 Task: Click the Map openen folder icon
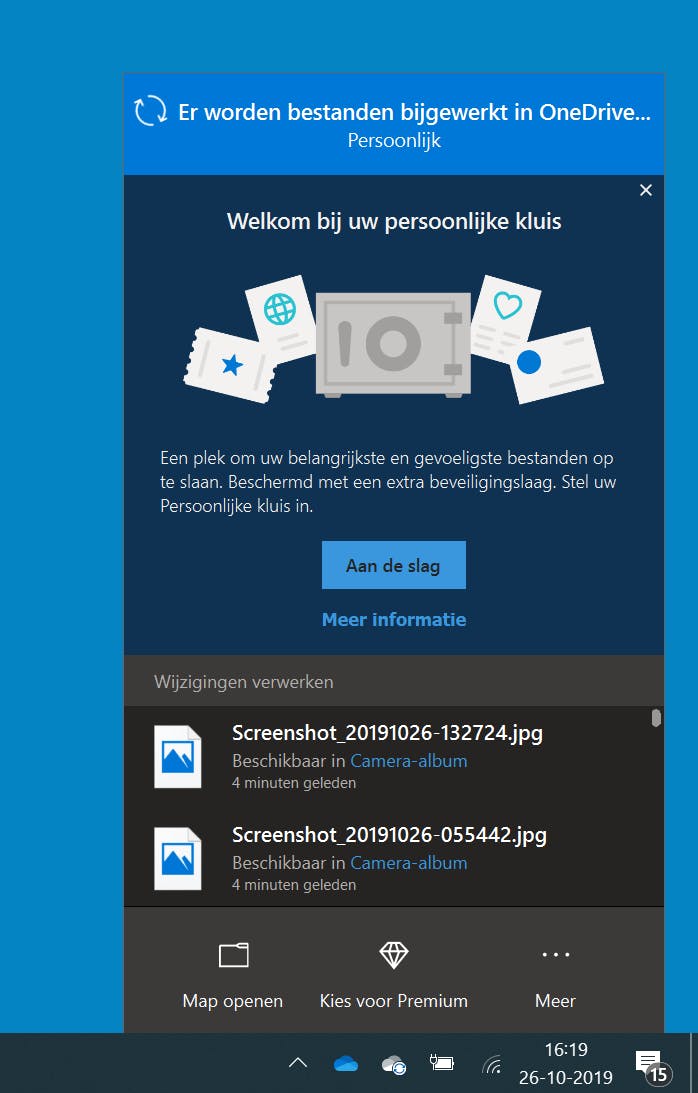(x=234, y=954)
